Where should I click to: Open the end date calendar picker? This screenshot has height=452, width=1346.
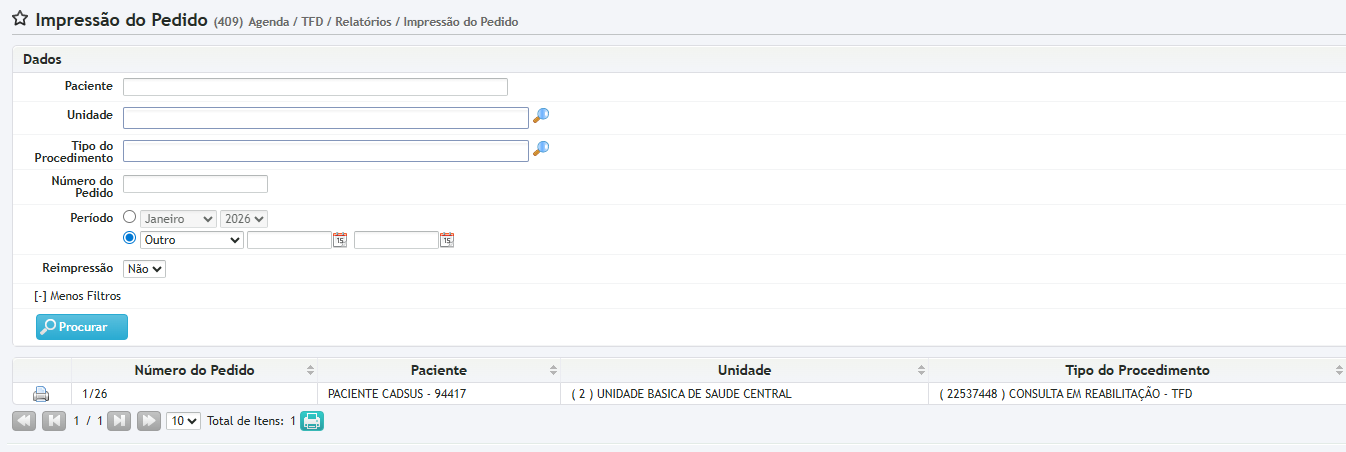point(447,240)
